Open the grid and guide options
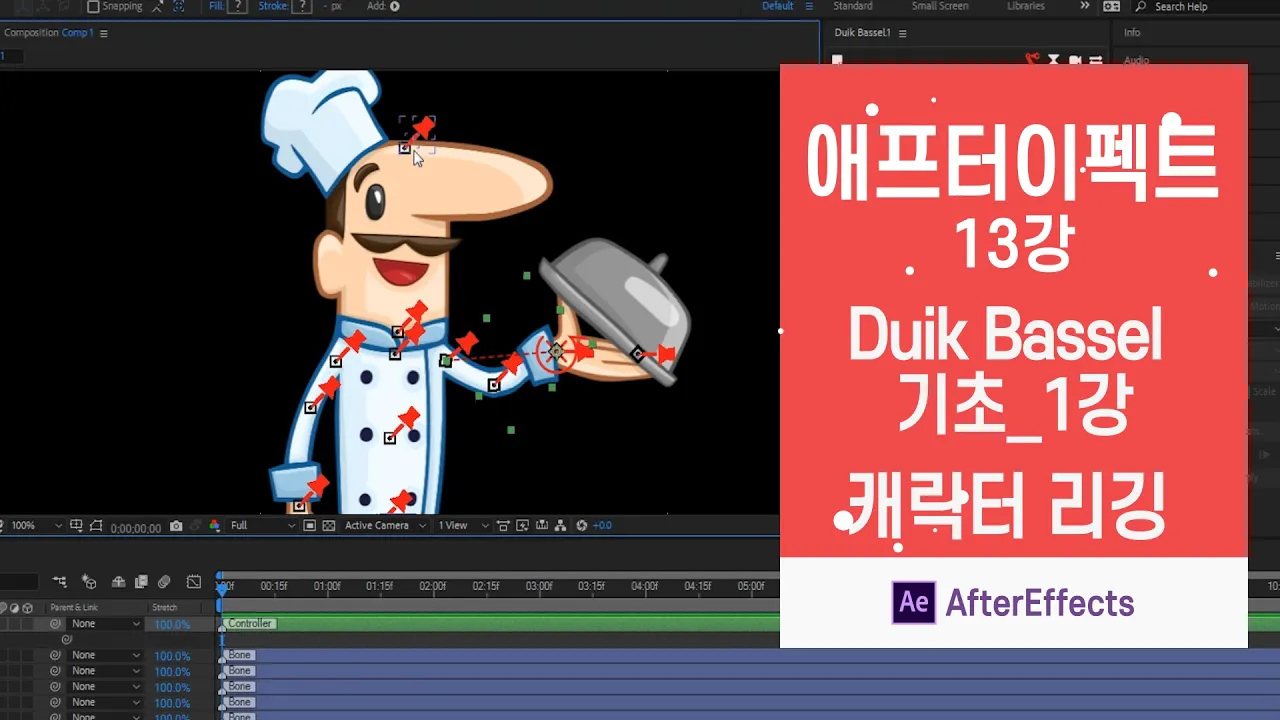Viewport: 1280px width, 720px height. [76, 525]
